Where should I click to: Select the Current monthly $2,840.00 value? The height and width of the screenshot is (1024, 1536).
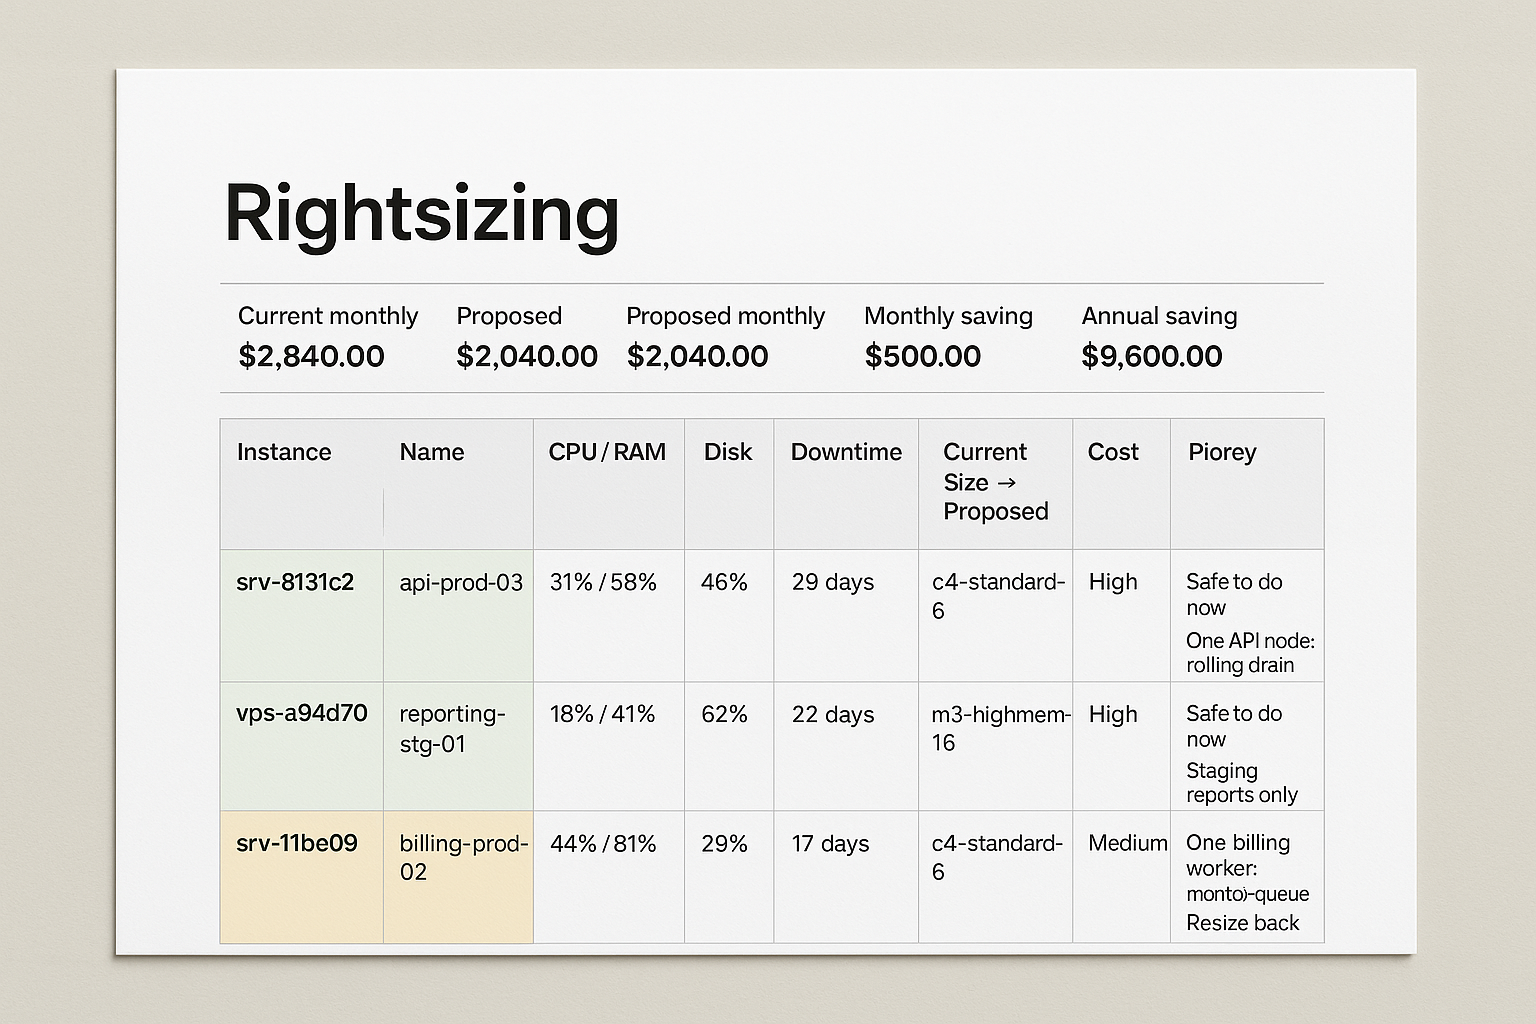click(x=311, y=356)
